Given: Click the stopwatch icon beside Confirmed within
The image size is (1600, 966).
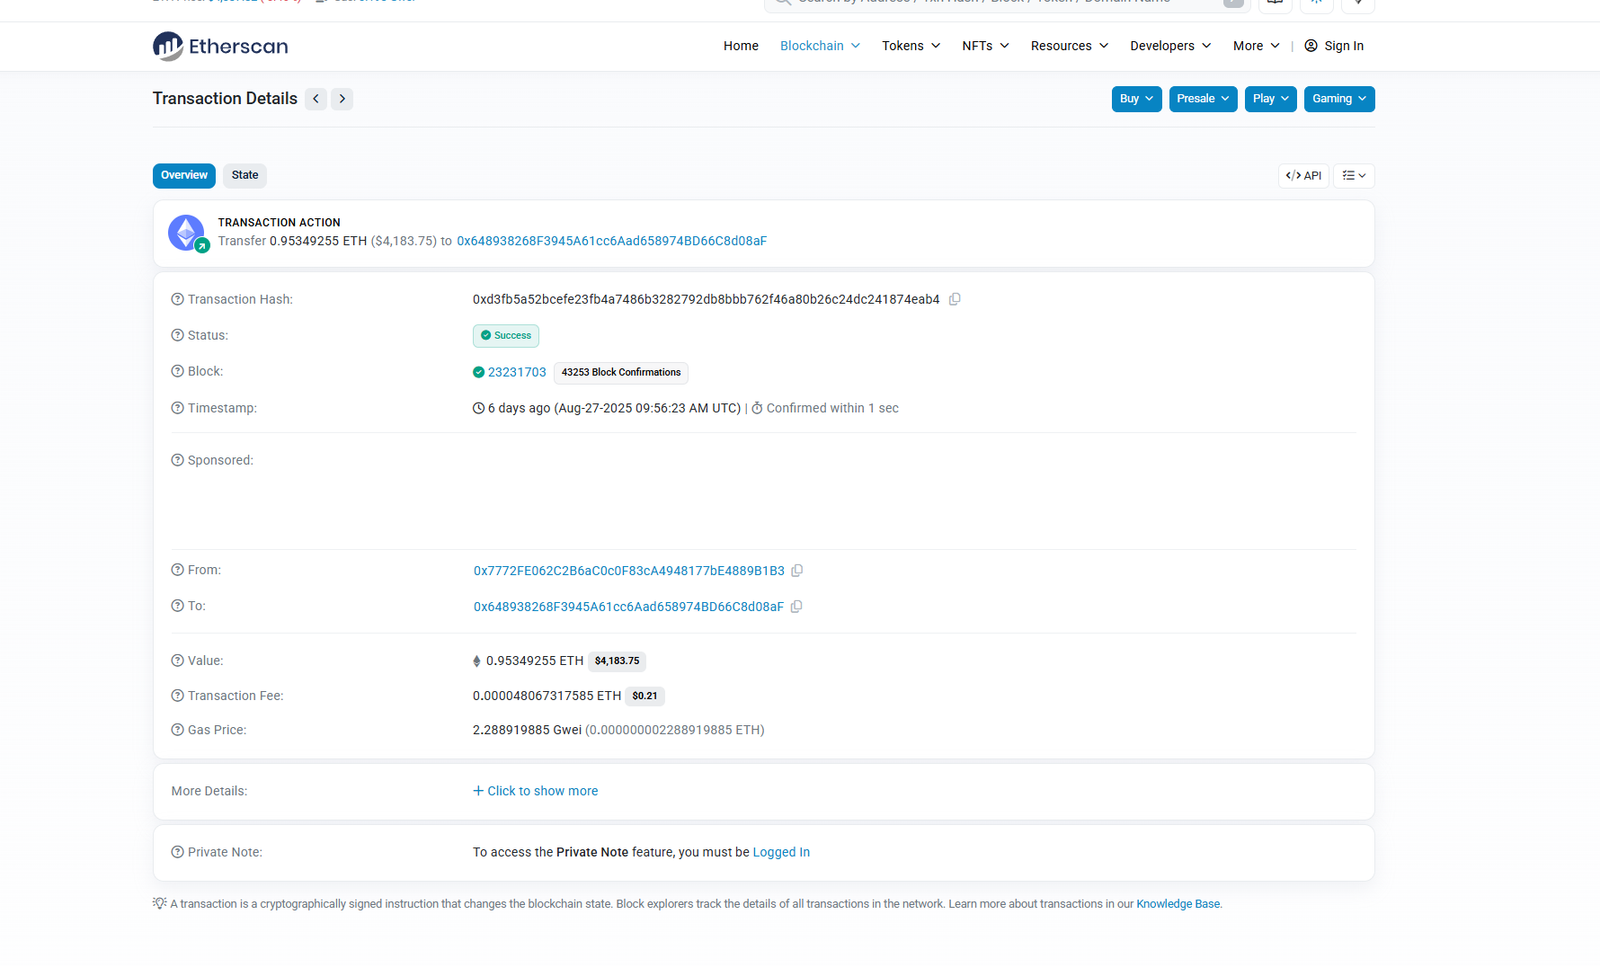Looking at the screenshot, I should pyautogui.click(x=757, y=408).
